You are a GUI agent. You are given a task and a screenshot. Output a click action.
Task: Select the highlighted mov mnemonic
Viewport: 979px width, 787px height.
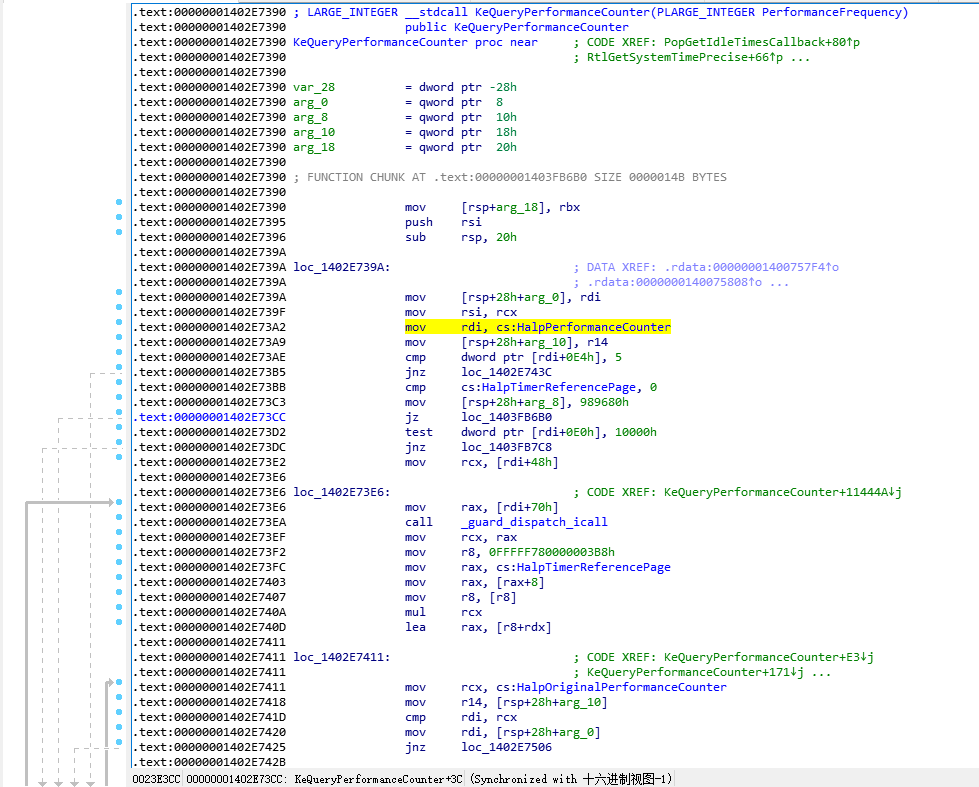pyautogui.click(x=415, y=327)
